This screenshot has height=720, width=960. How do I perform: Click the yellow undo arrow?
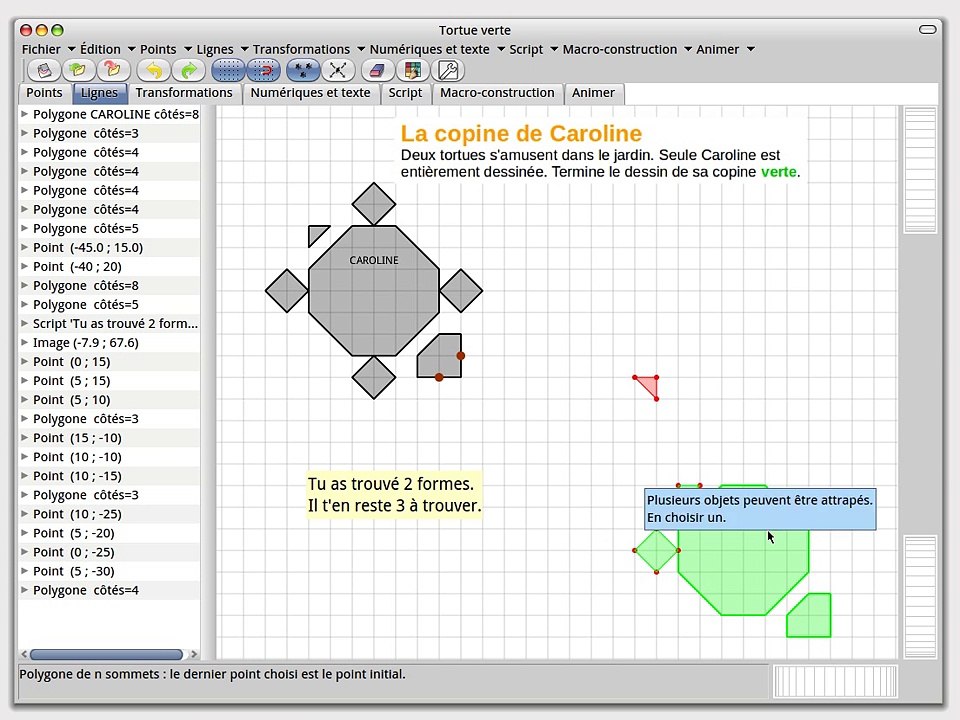click(x=154, y=70)
